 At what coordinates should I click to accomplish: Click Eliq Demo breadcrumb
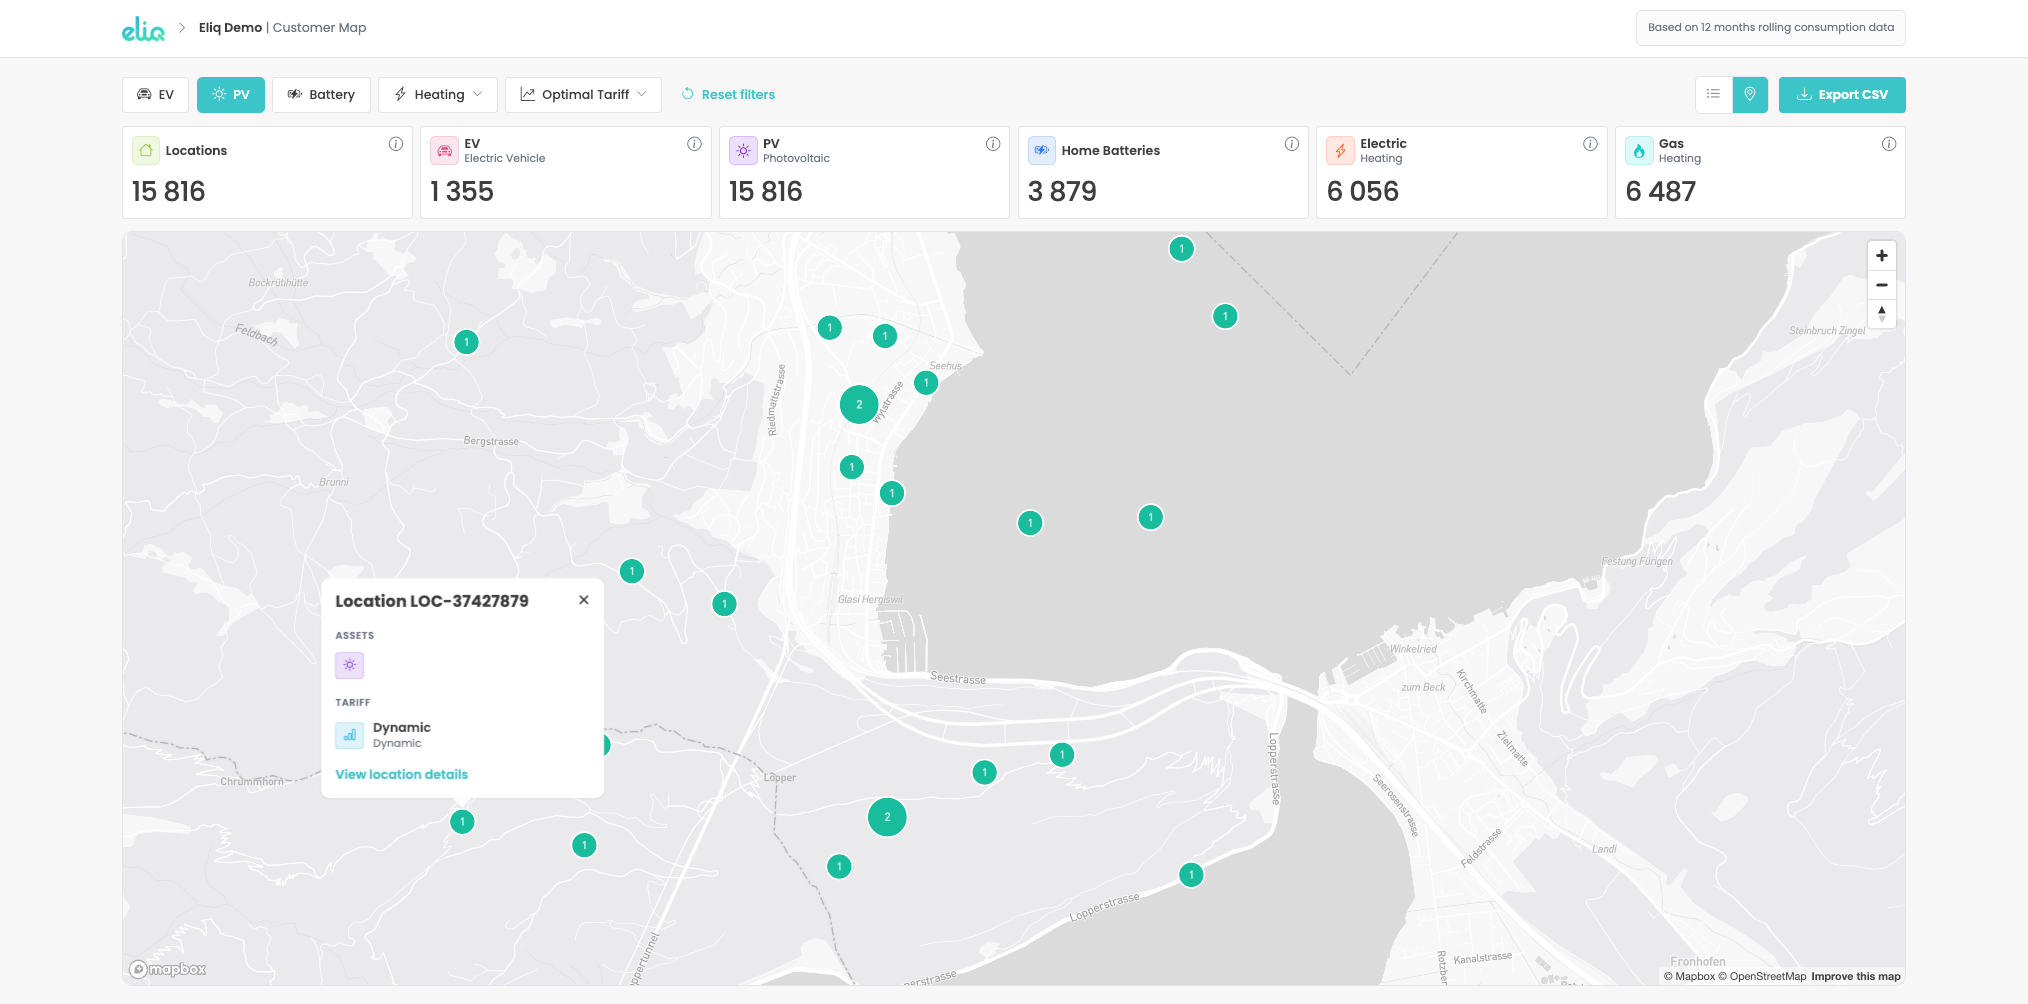pos(230,28)
